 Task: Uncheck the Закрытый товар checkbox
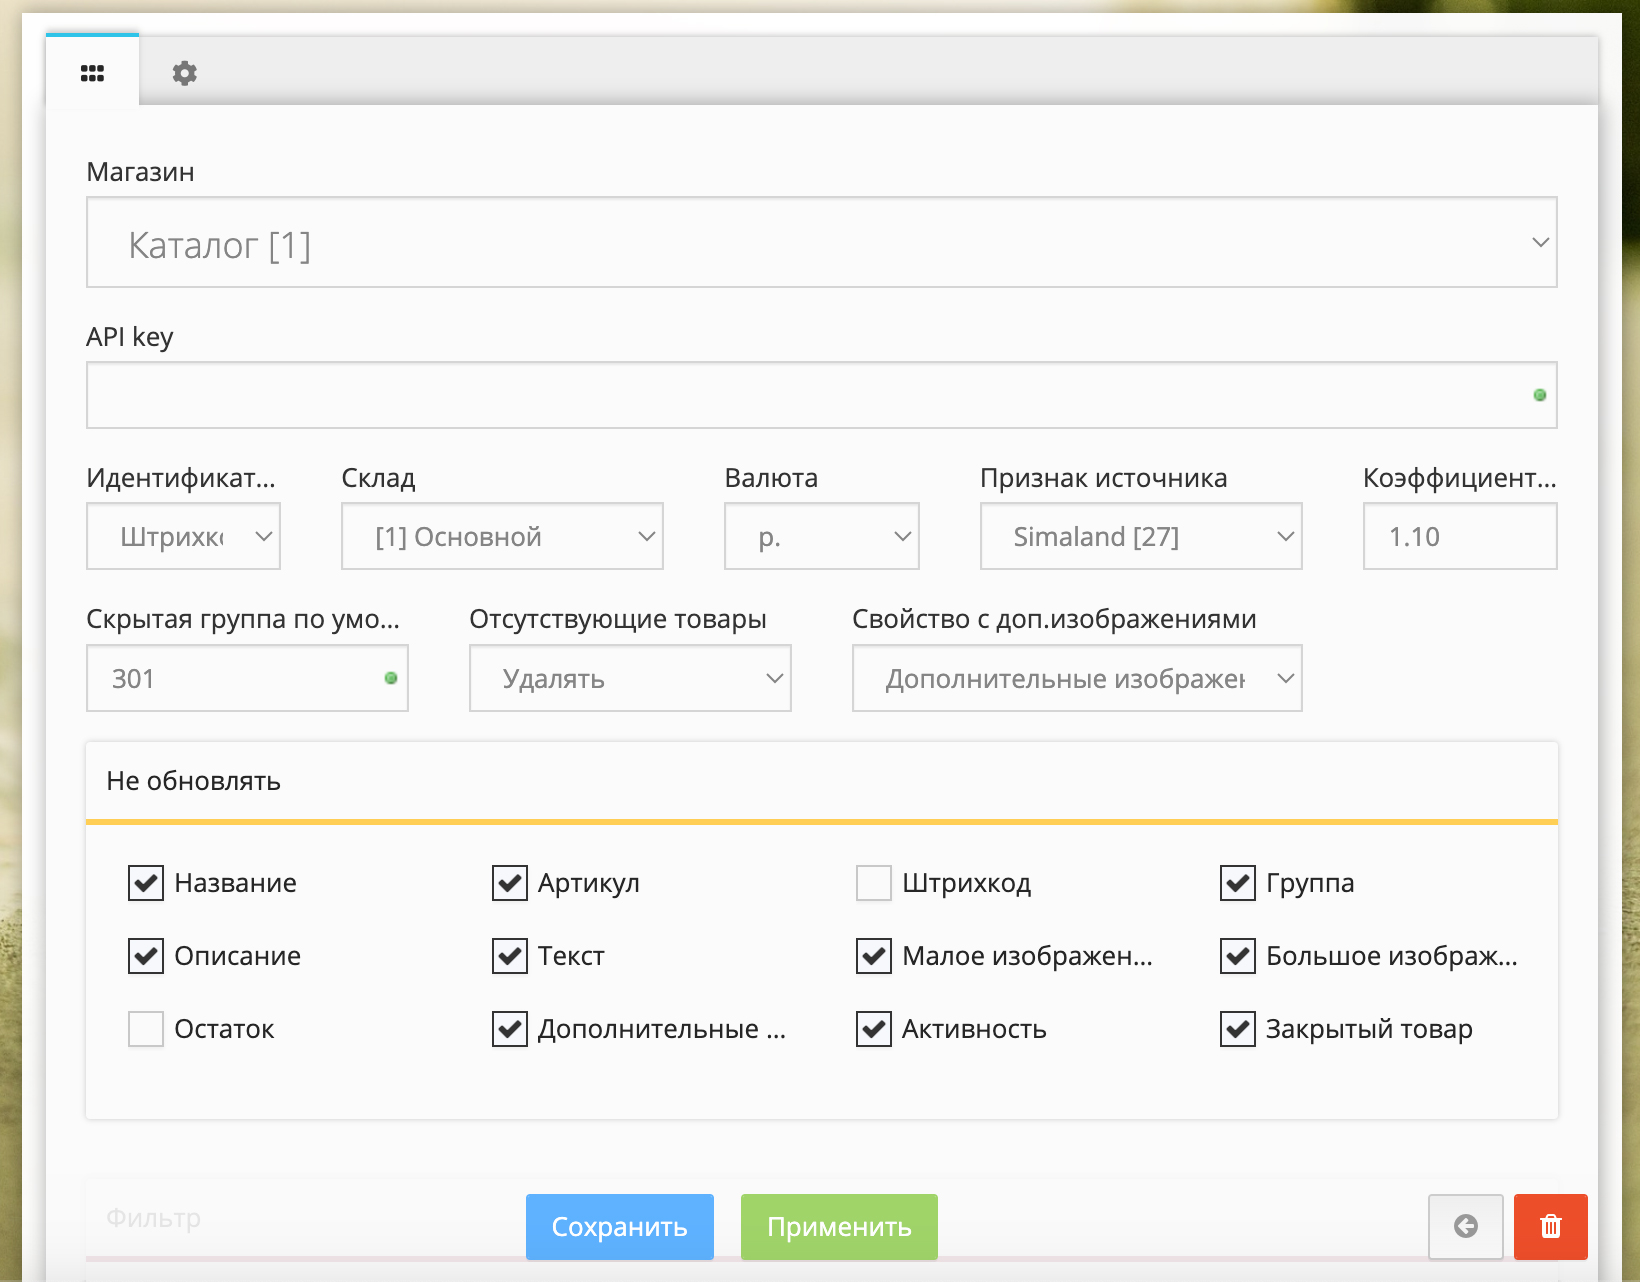pyautogui.click(x=1237, y=1029)
